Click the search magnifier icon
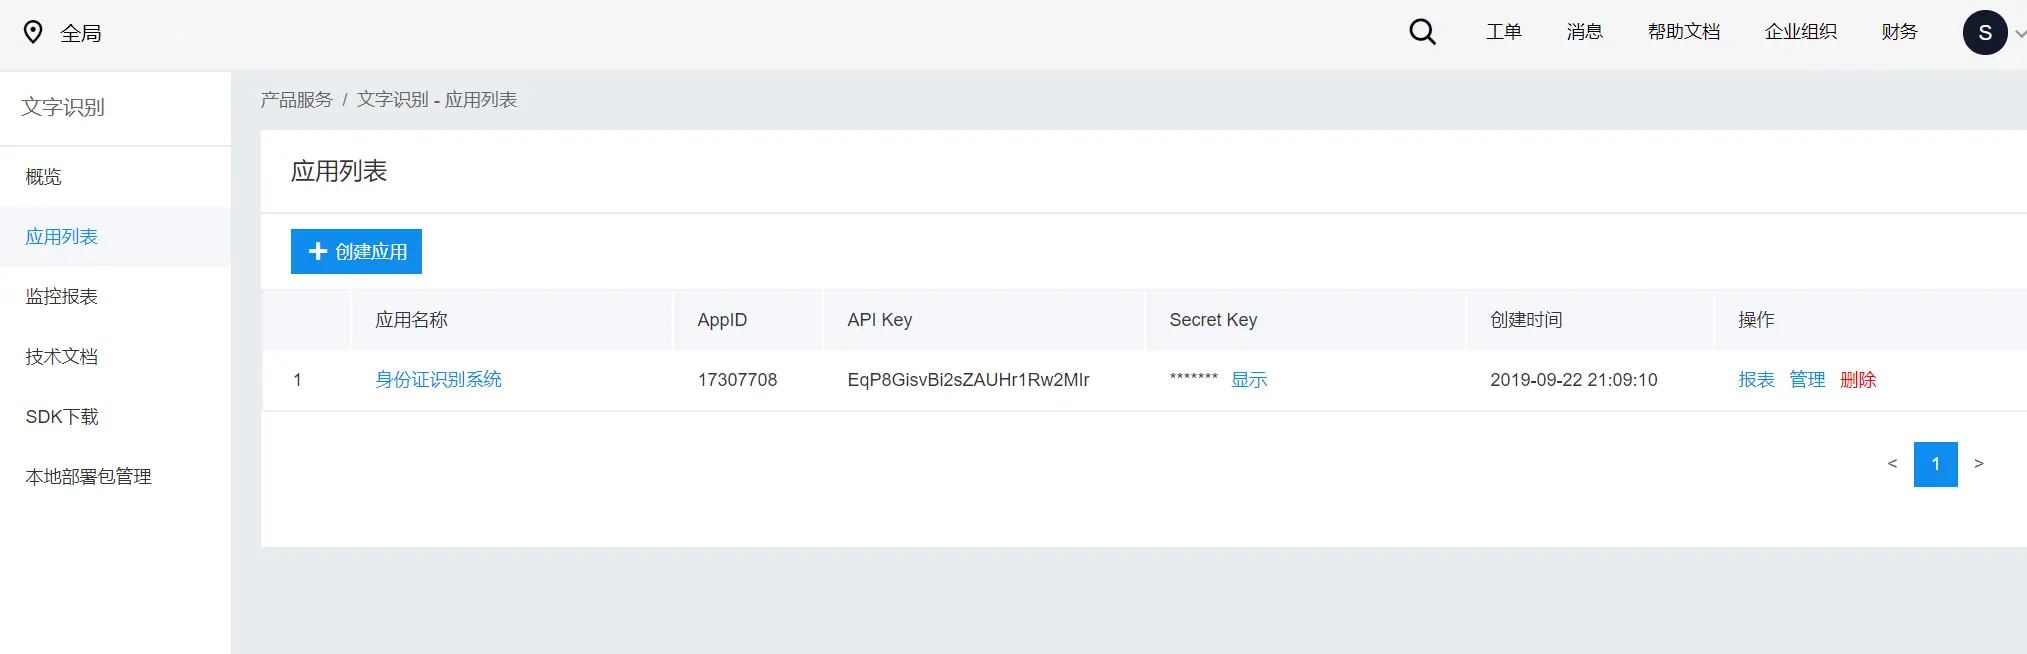Image resolution: width=2027 pixels, height=654 pixels. click(1422, 32)
